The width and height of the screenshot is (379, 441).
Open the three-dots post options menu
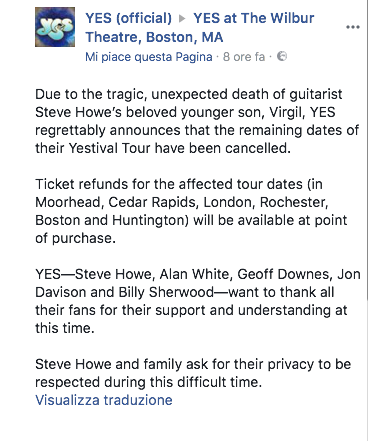353,27
